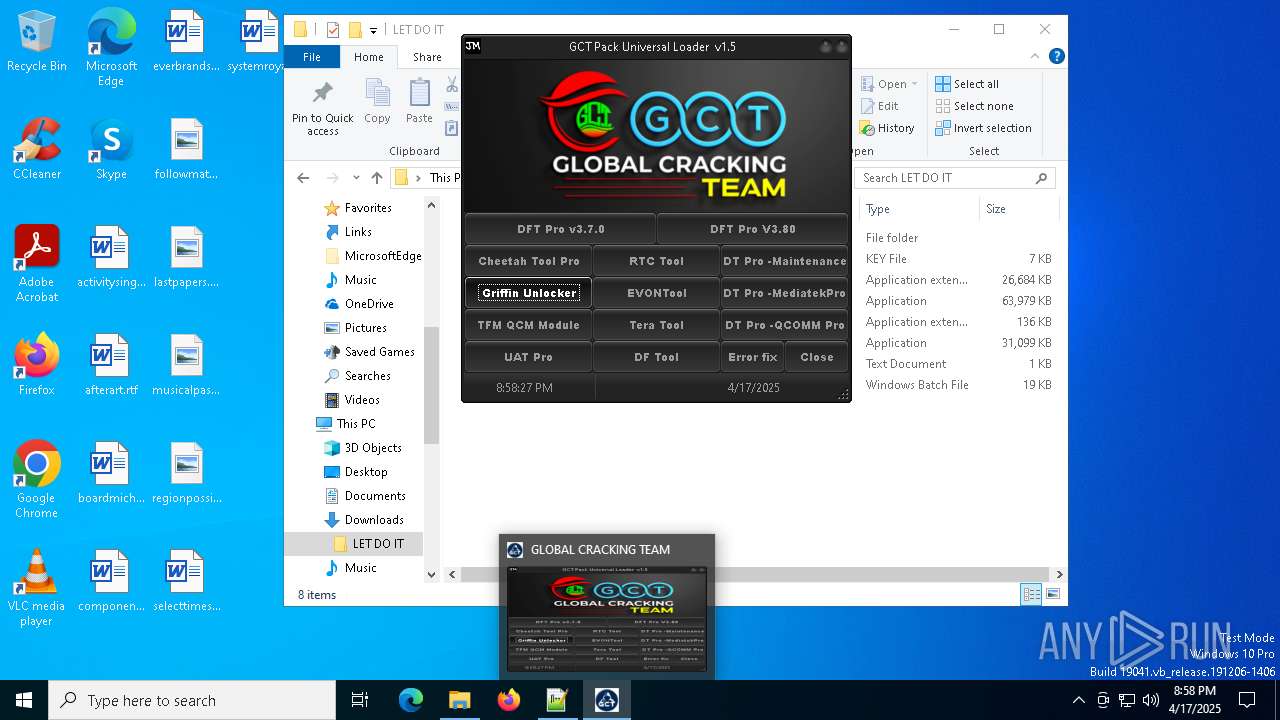The width and height of the screenshot is (1280, 720).
Task: Go back in File Explorer
Action: click(x=303, y=178)
